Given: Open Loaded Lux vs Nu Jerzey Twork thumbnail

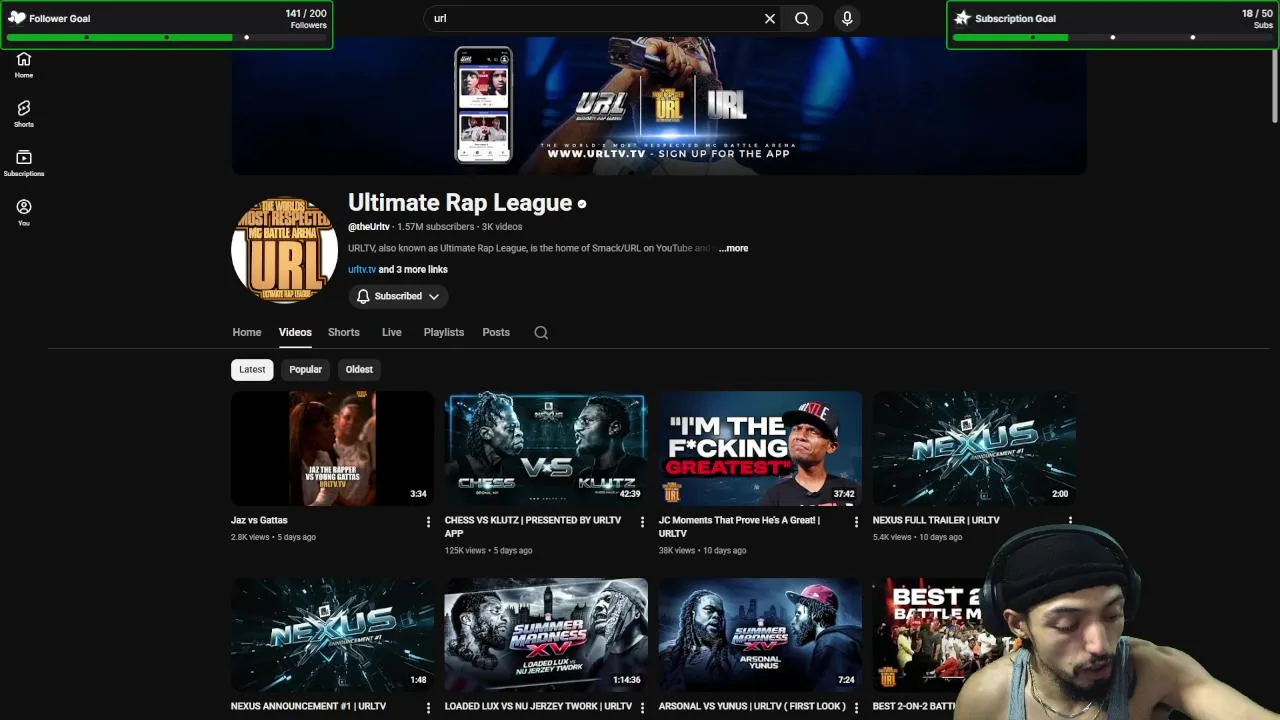Looking at the screenshot, I should (546, 634).
